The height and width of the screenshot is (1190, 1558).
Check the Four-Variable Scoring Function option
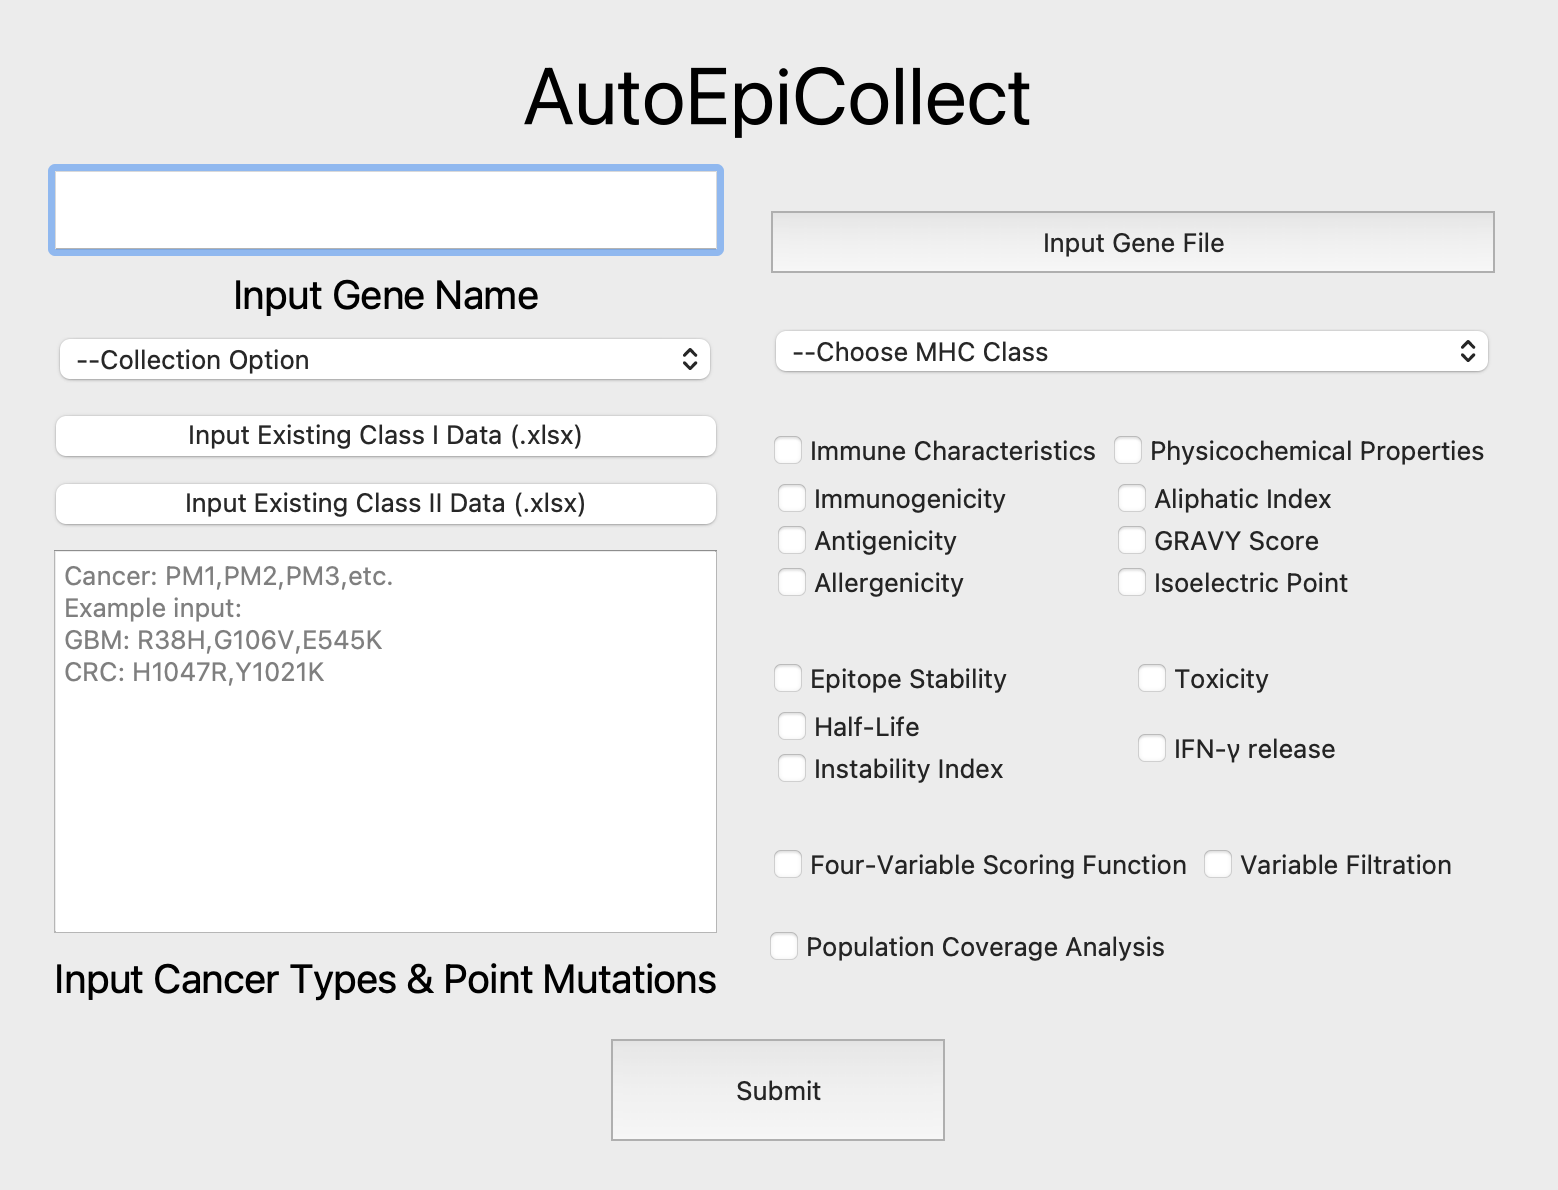tap(788, 864)
